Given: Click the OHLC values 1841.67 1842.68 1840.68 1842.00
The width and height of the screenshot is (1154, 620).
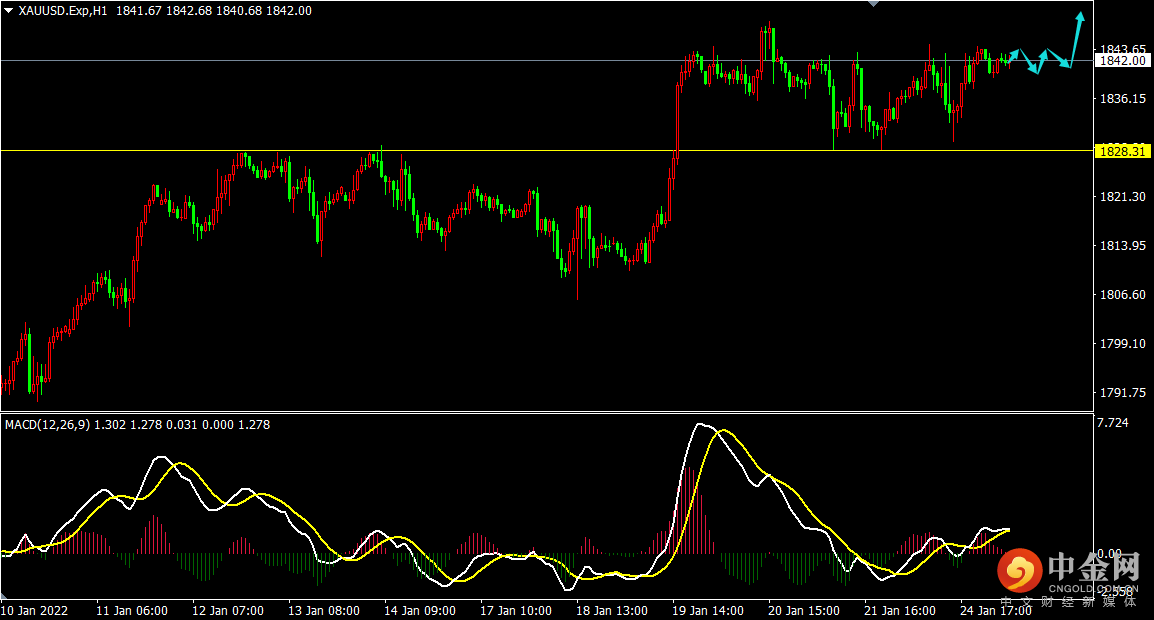Looking at the screenshot, I should tap(213, 11).
